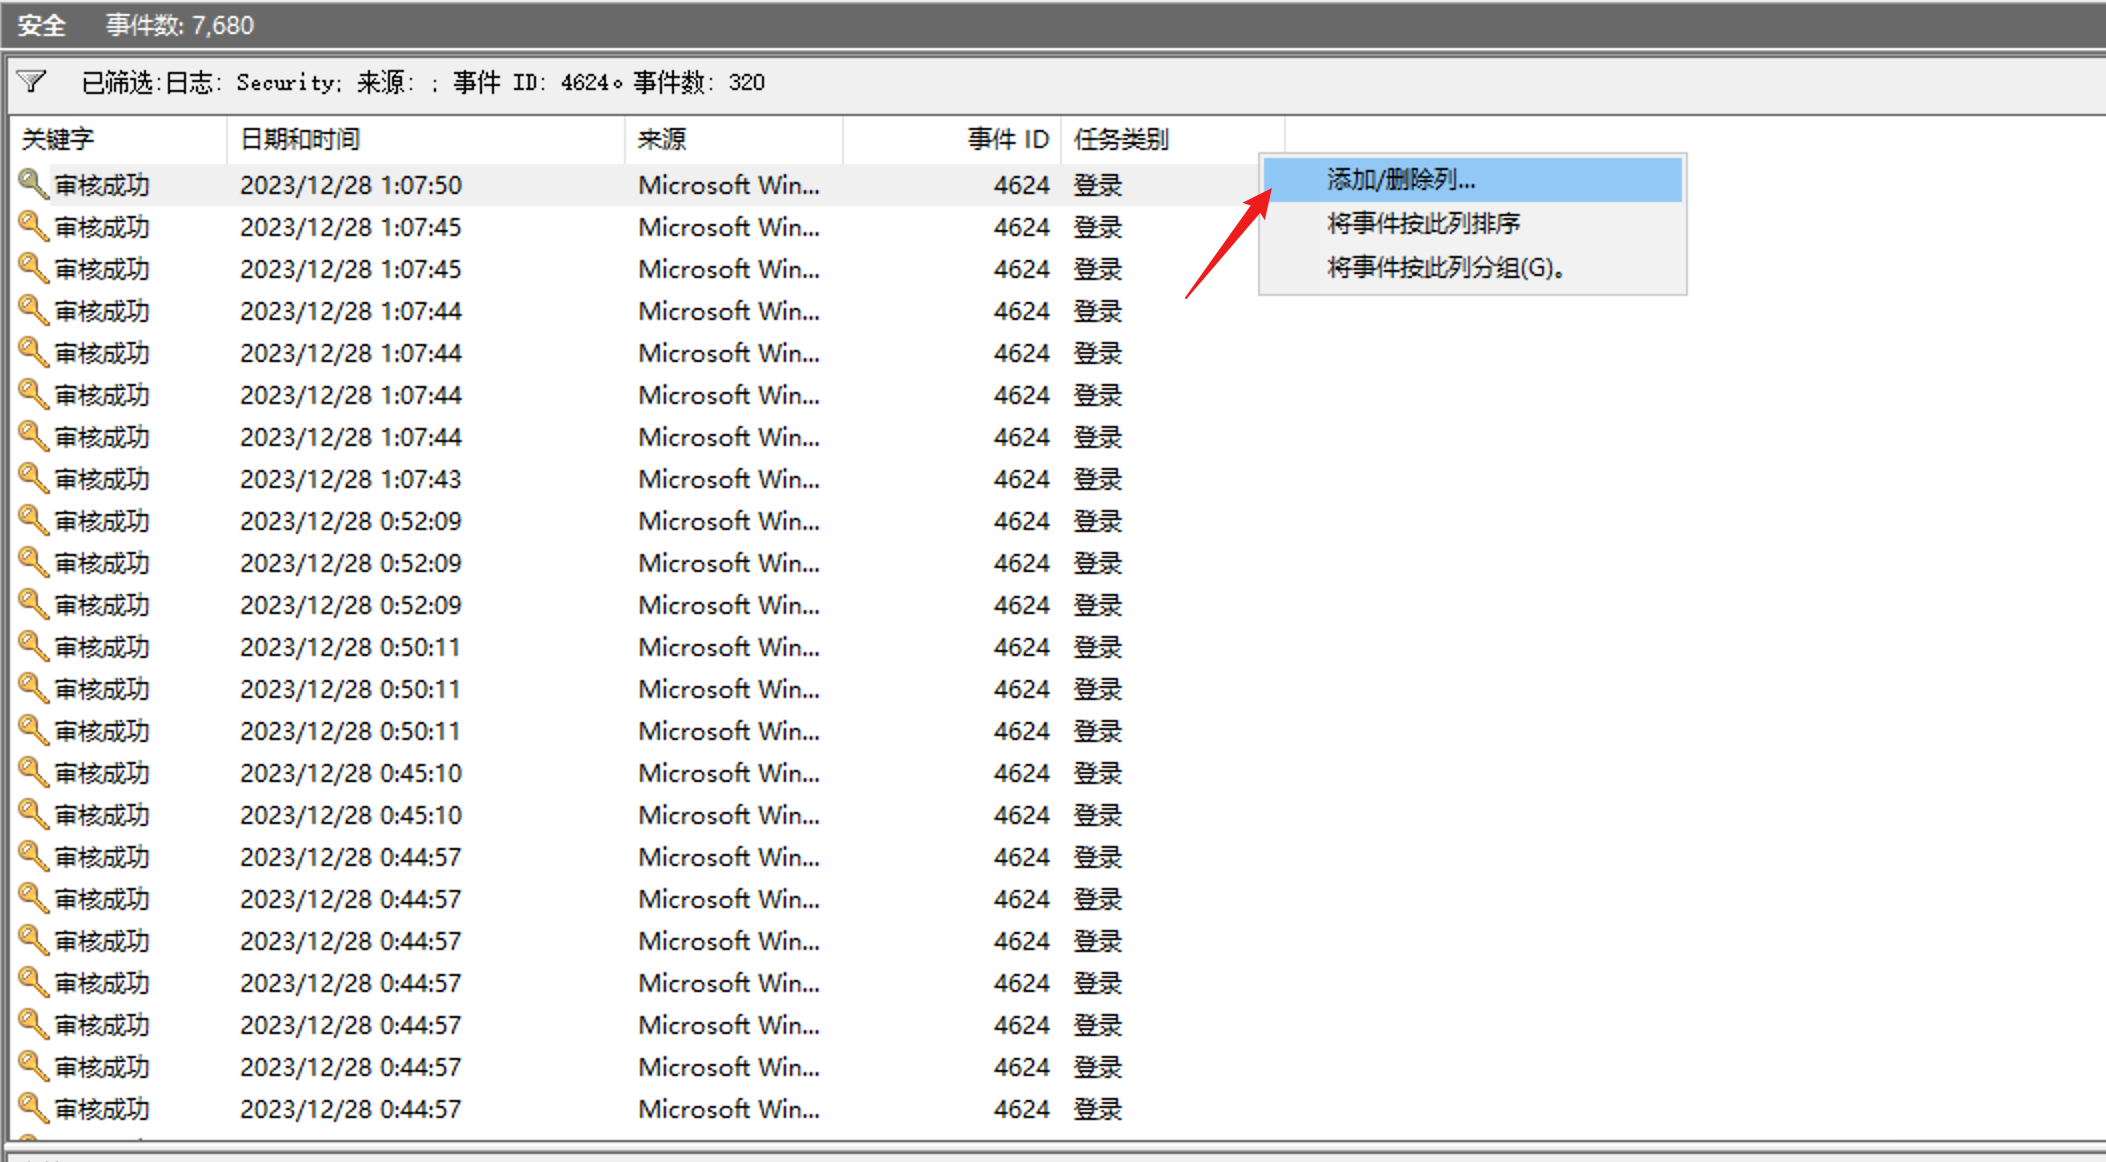Choose 将事件按此列分组(G) menu entry
The image size is (2106, 1162).
1444,267
